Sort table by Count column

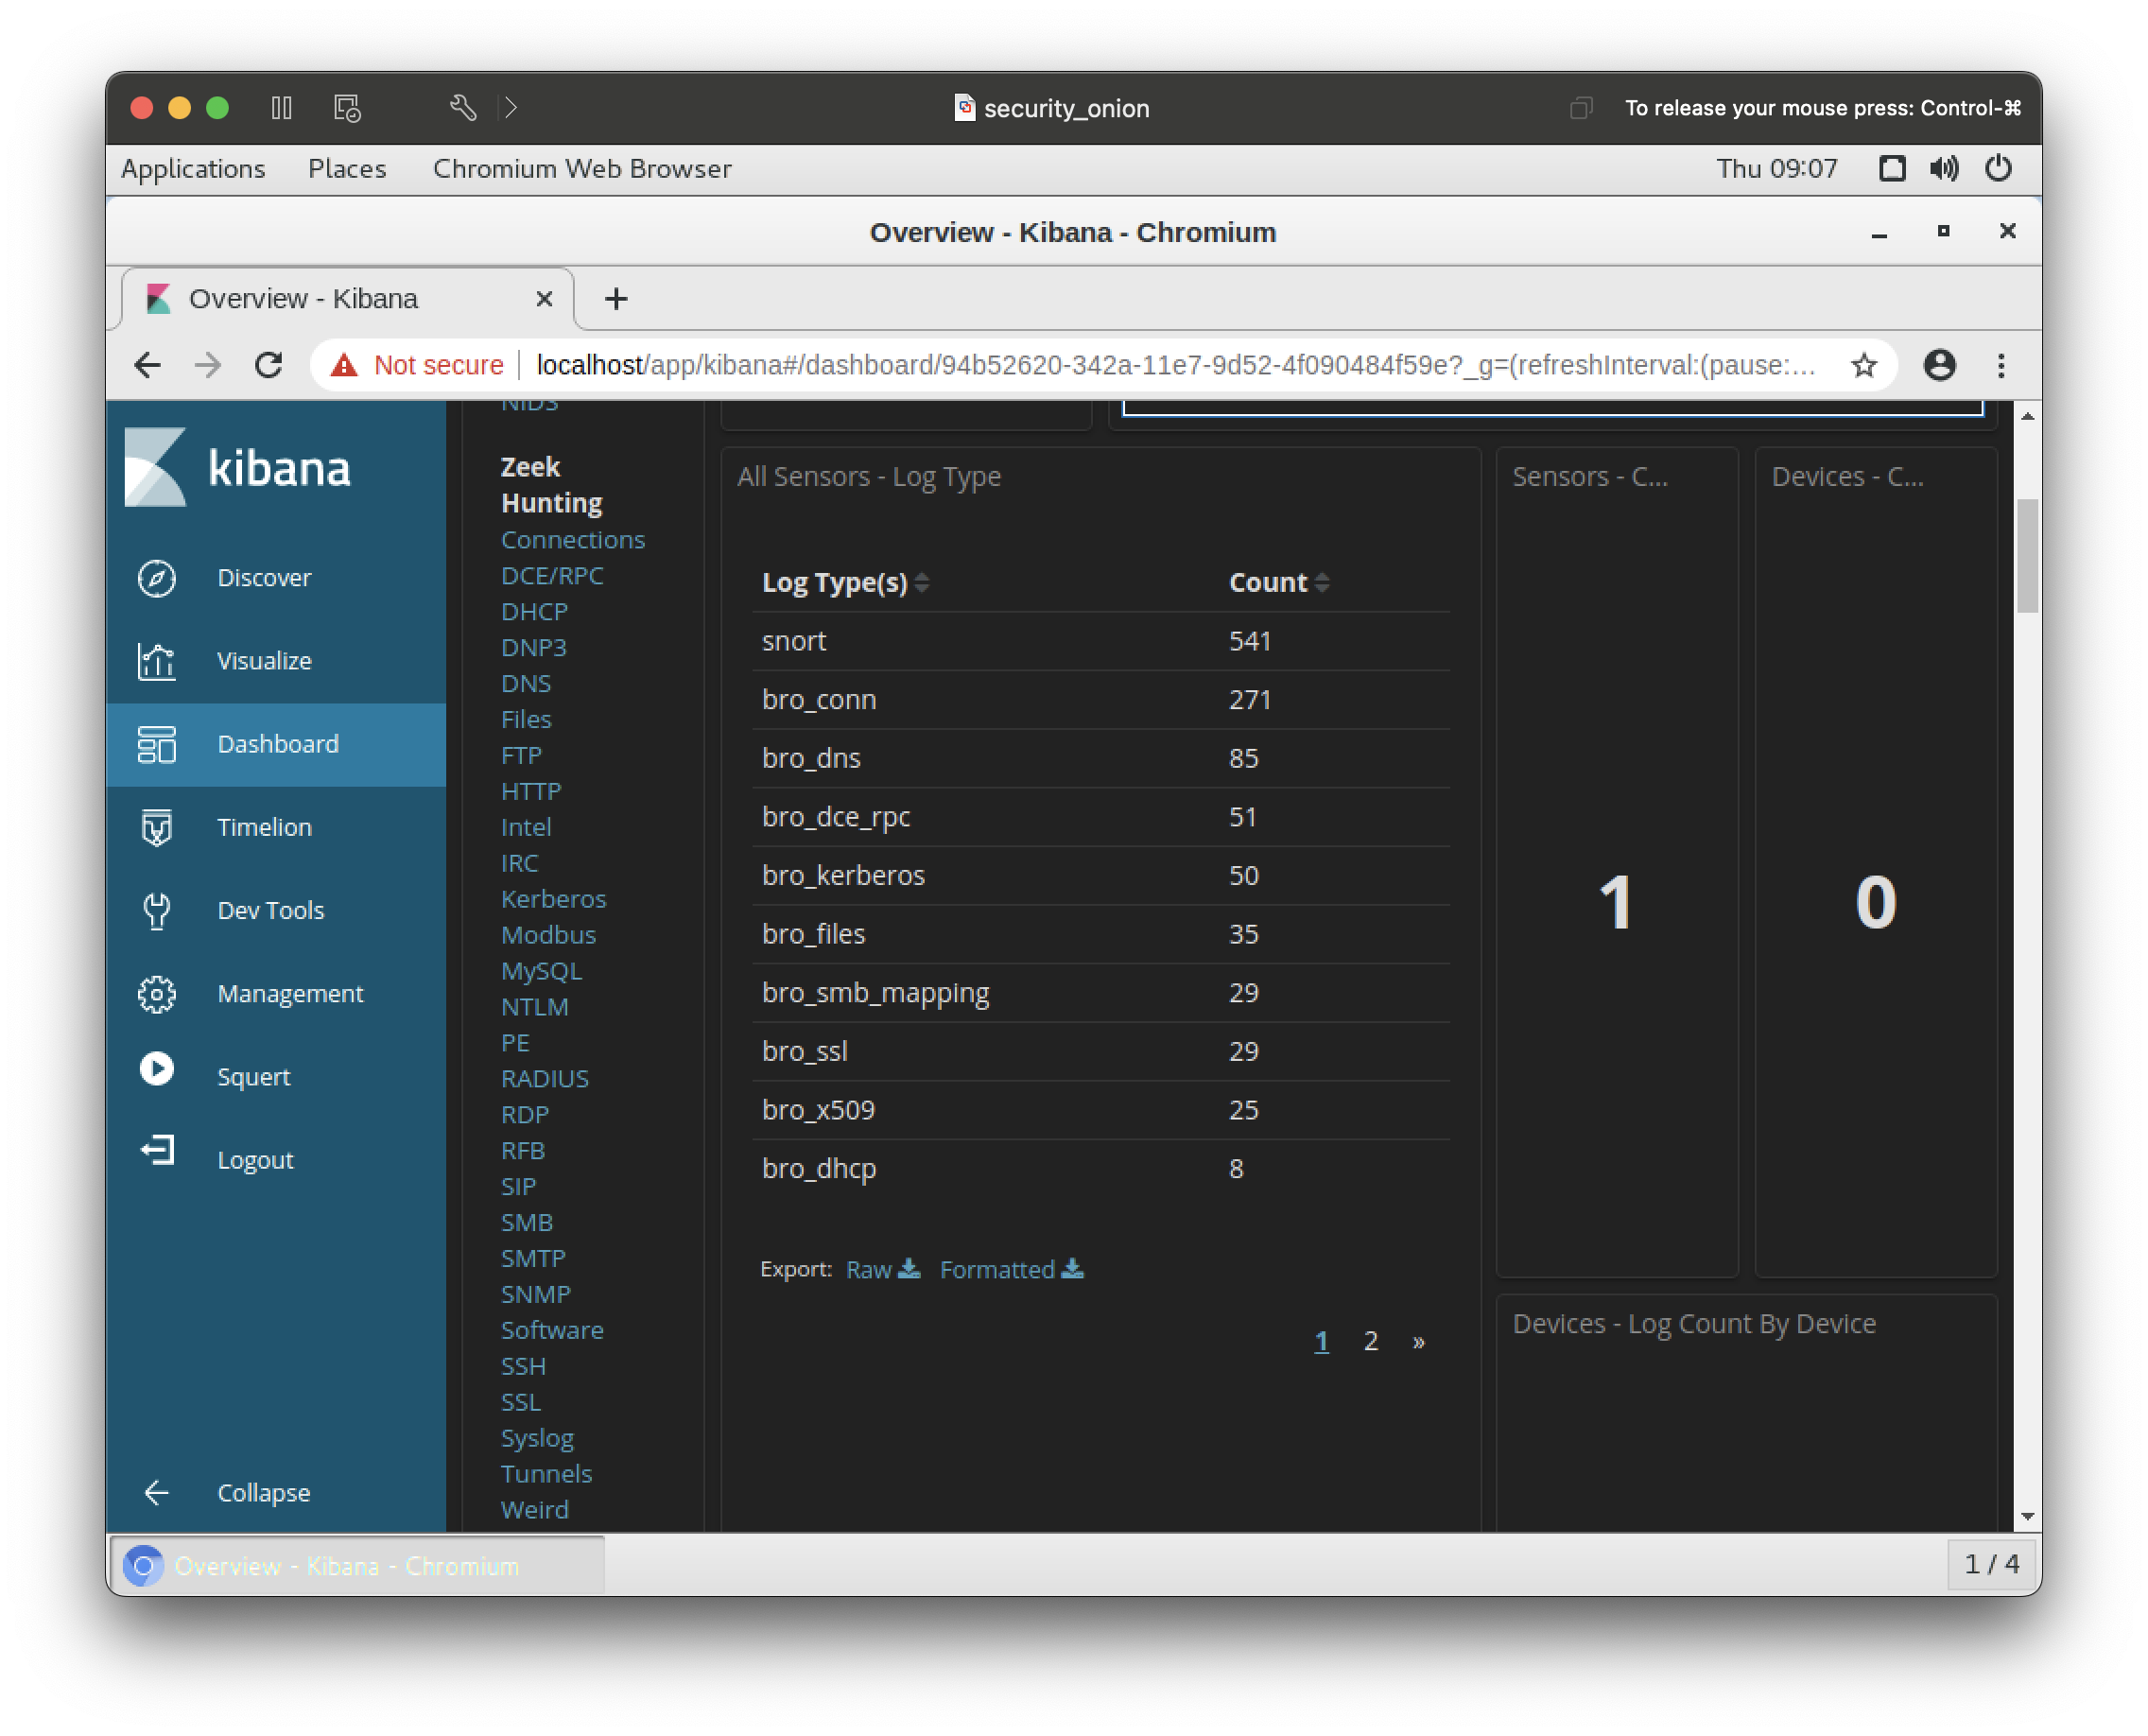click(x=1278, y=582)
